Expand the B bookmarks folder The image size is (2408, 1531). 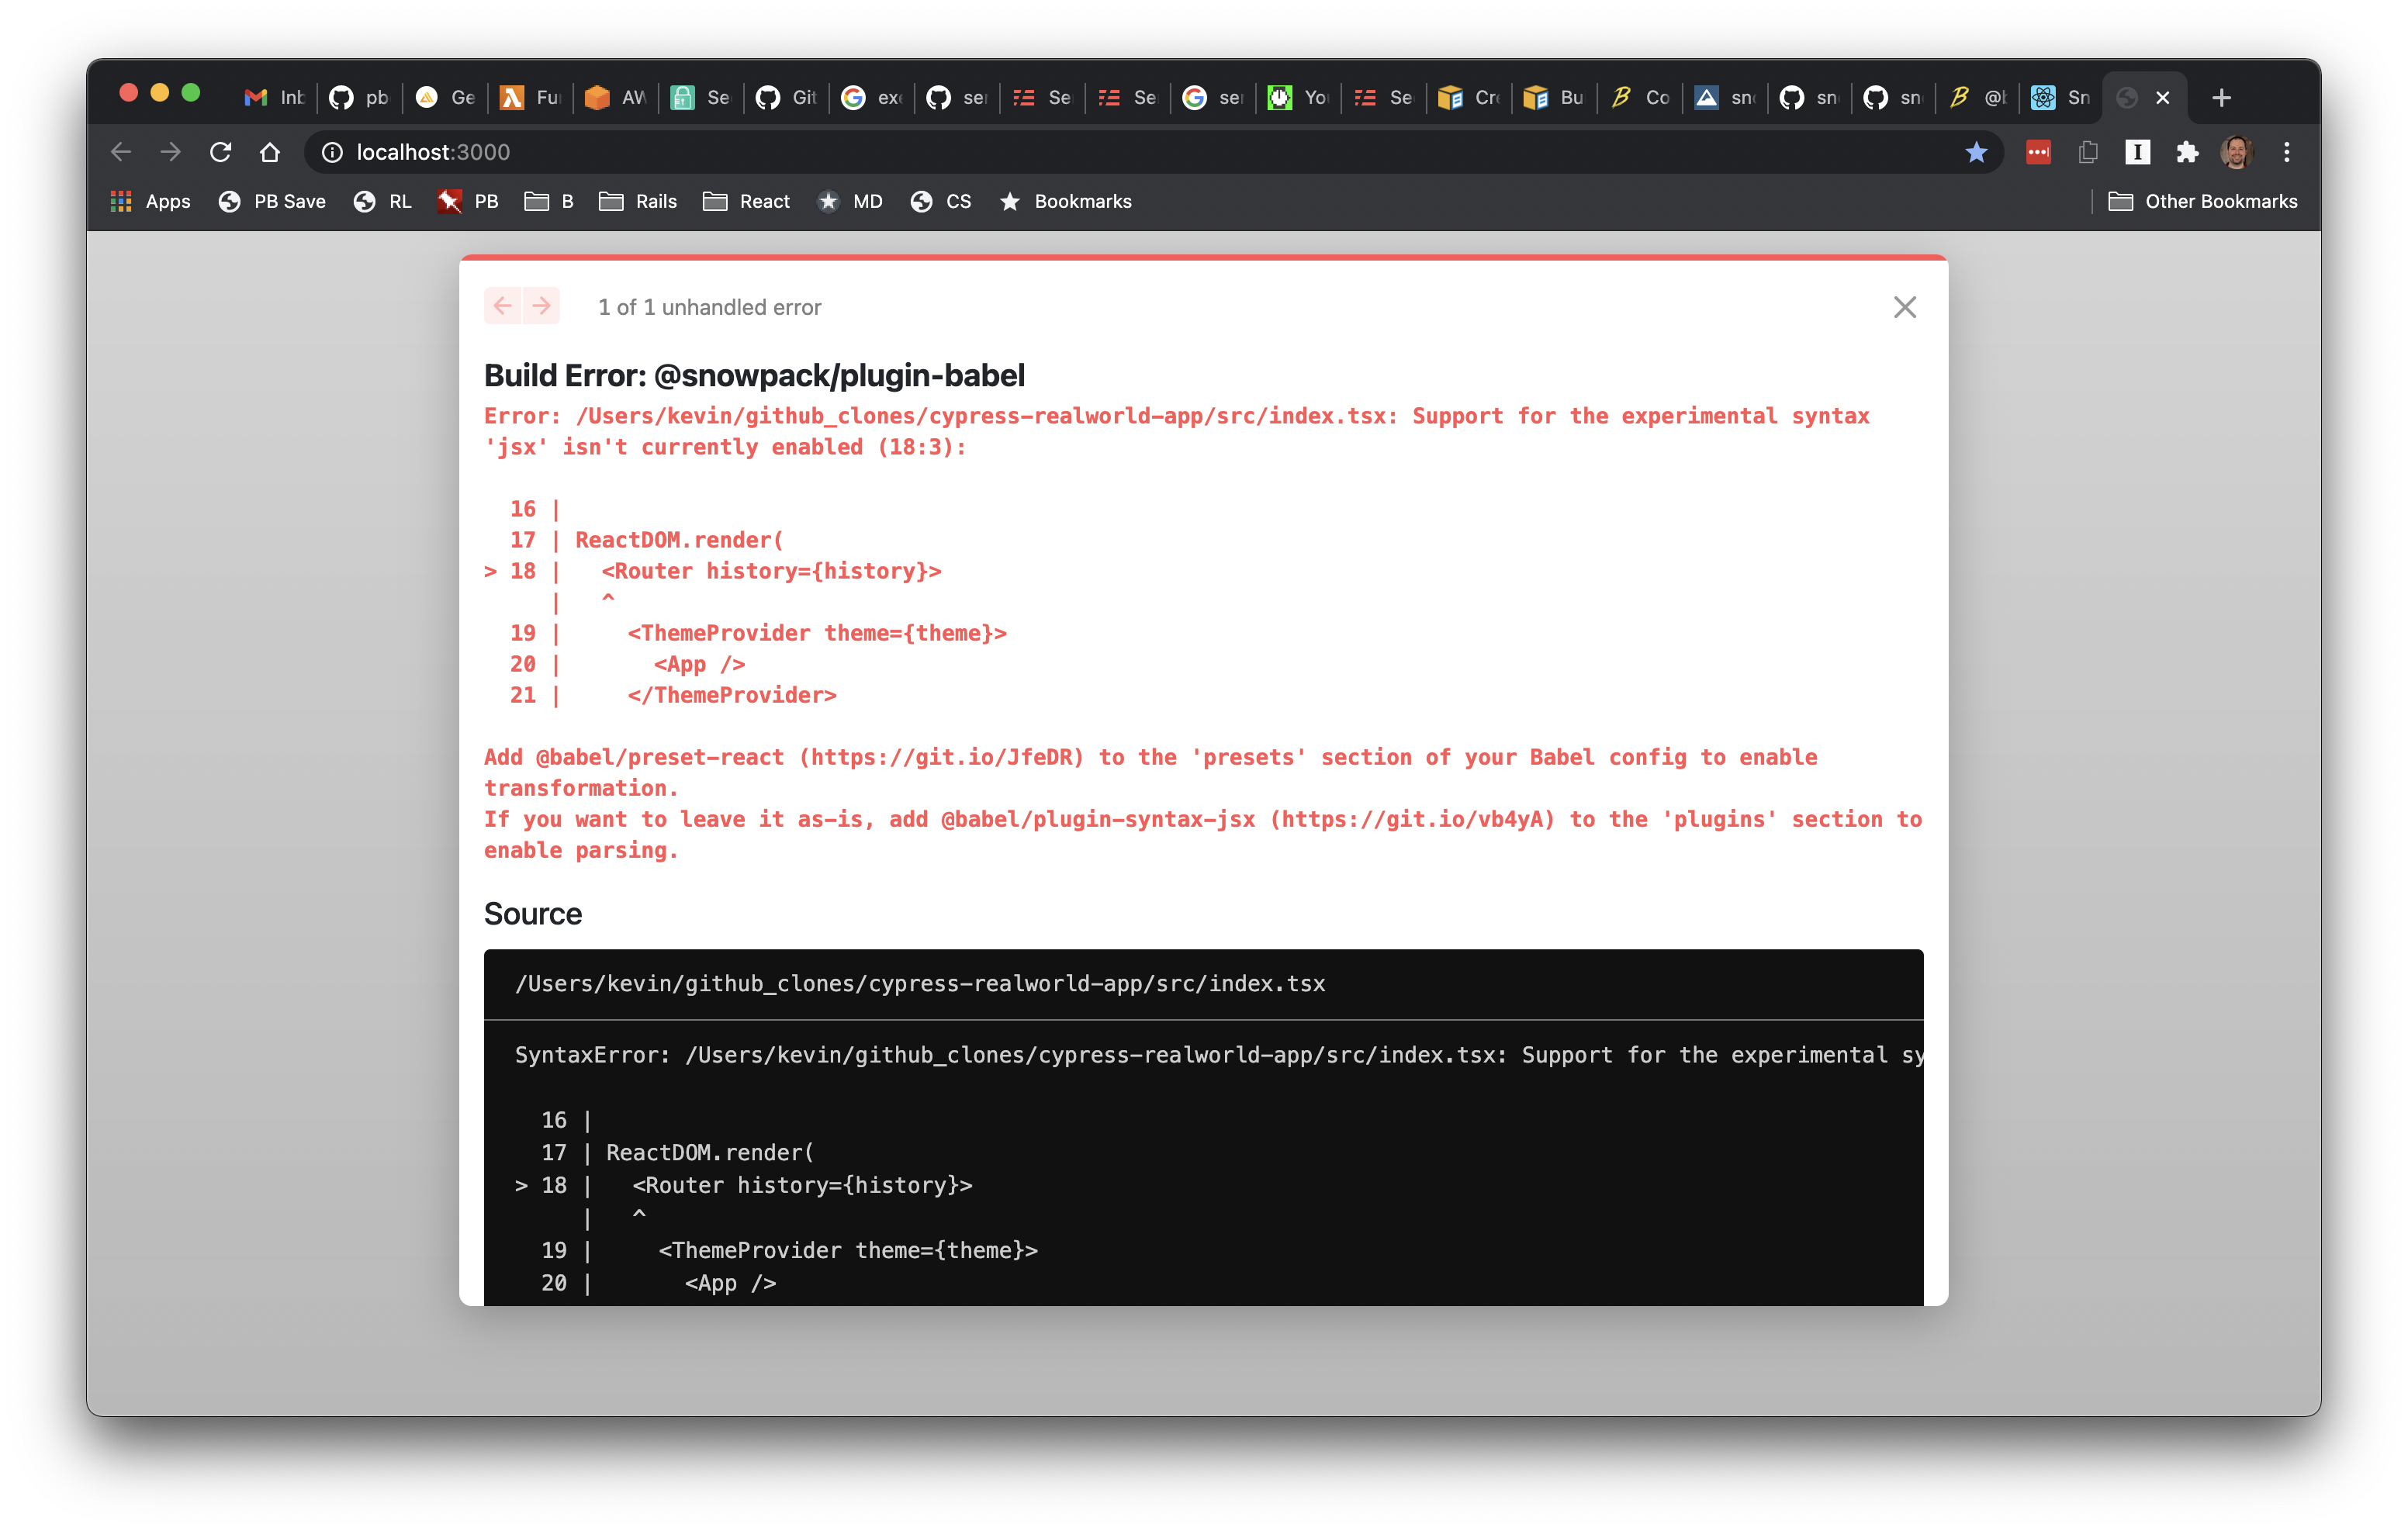point(549,202)
